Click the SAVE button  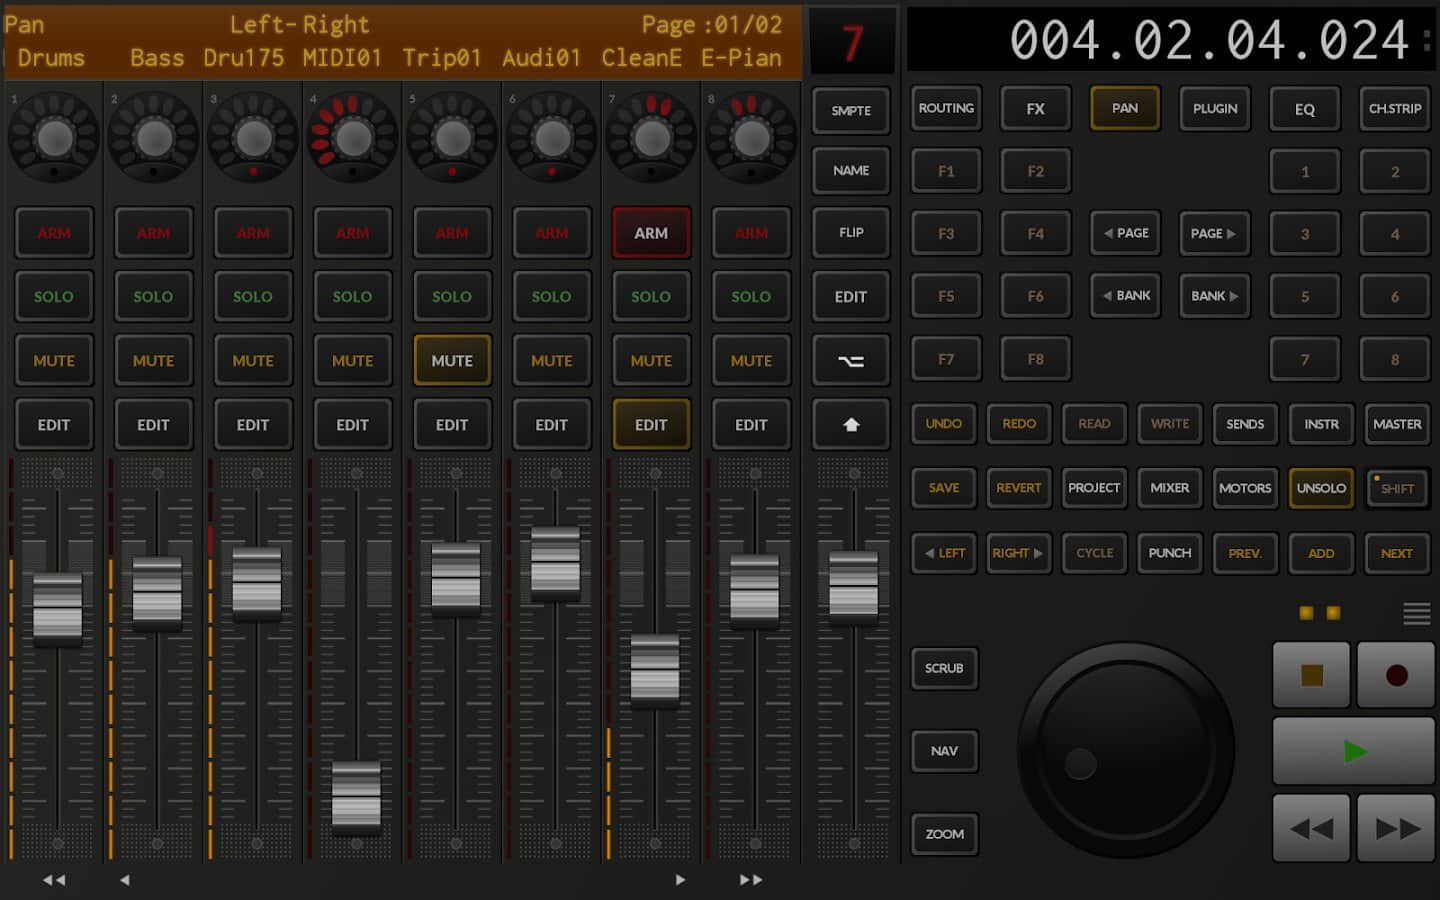click(943, 488)
